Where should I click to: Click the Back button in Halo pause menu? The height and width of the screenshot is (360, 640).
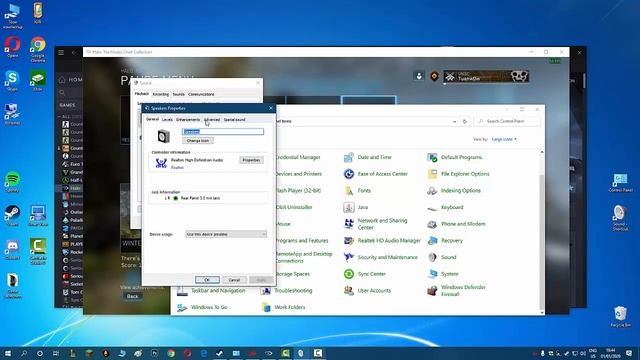pyautogui.click(x=132, y=296)
